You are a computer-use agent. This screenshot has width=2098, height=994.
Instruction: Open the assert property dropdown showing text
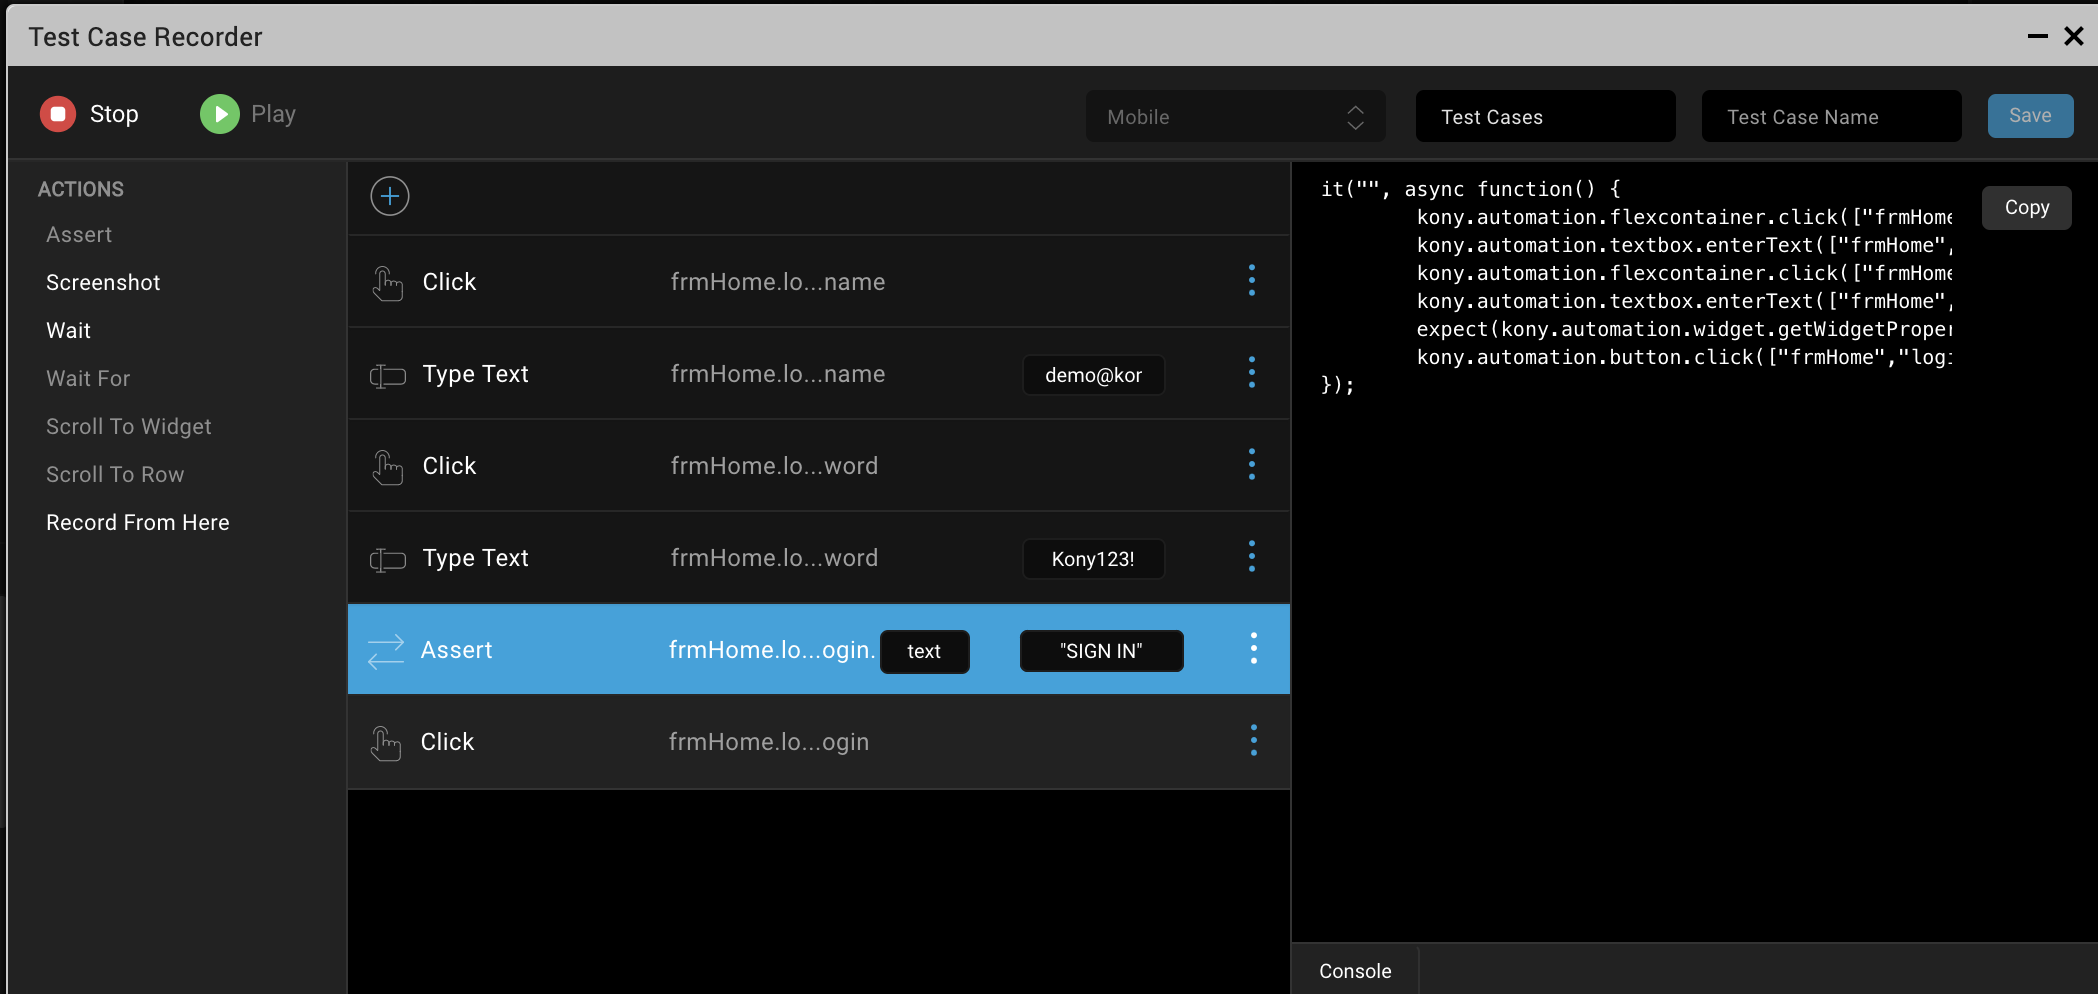tap(924, 651)
